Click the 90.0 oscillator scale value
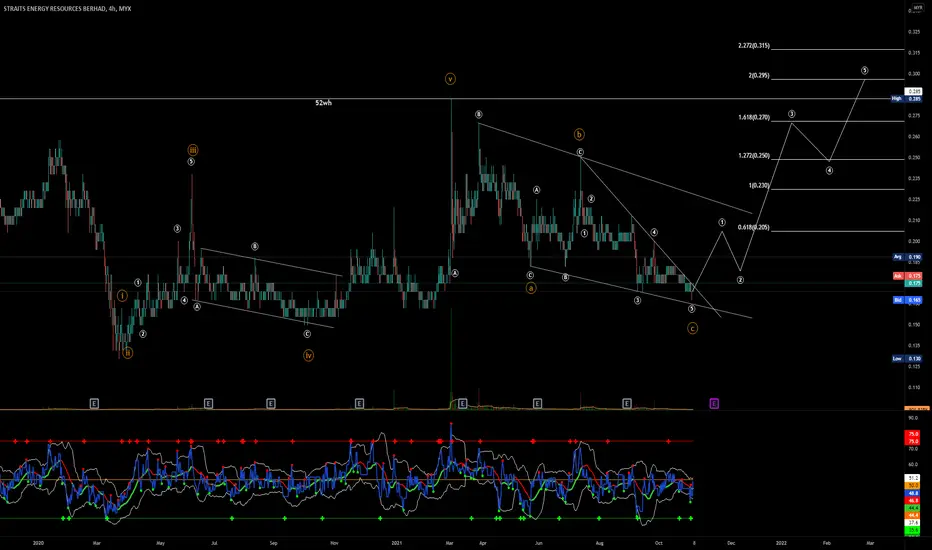932x550 pixels. point(913,419)
